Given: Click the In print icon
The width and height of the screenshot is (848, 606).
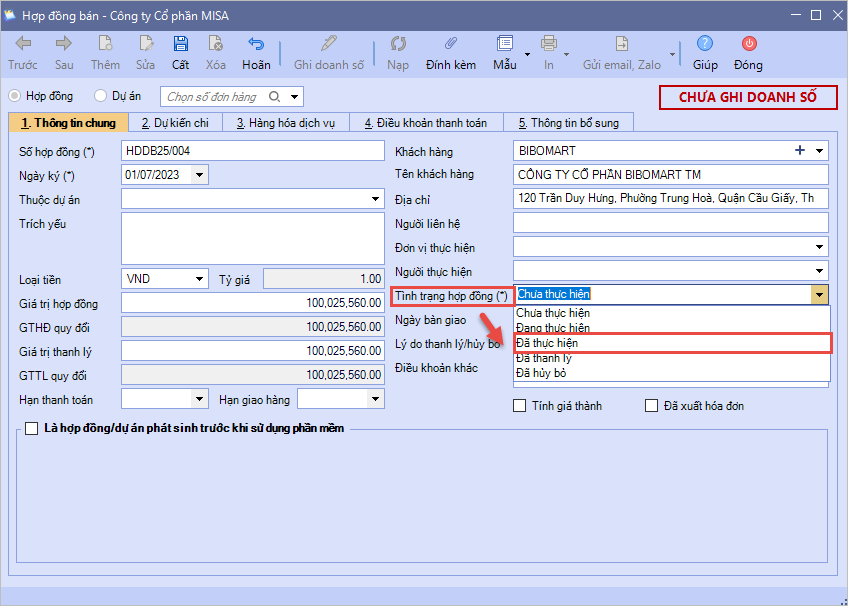Looking at the screenshot, I should [549, 44].
